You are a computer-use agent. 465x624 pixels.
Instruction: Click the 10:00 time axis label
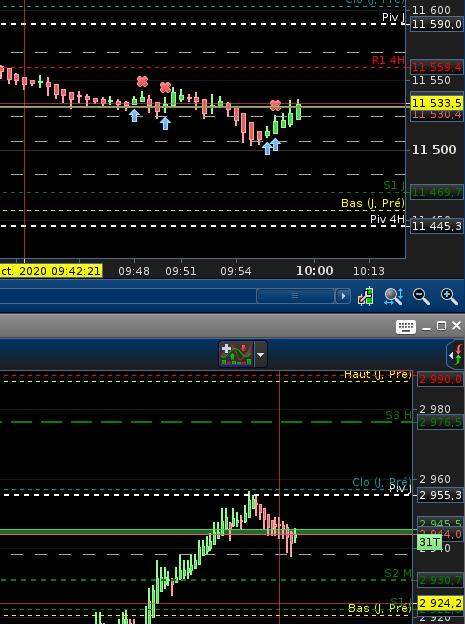(315, 271)
